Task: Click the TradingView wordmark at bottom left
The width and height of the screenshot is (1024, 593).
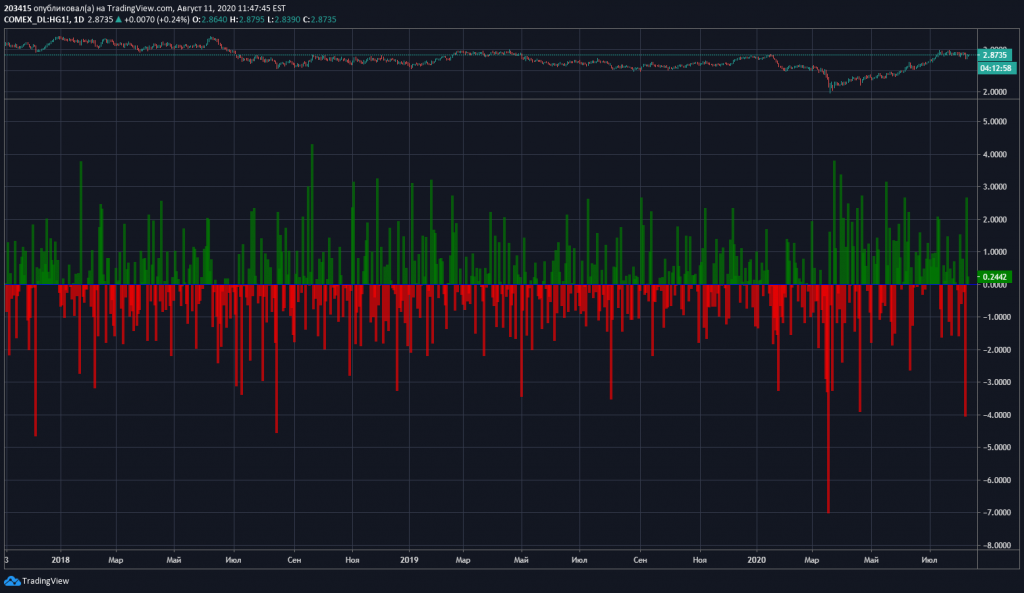Action: pyautogui.click(x=45, y=581)
